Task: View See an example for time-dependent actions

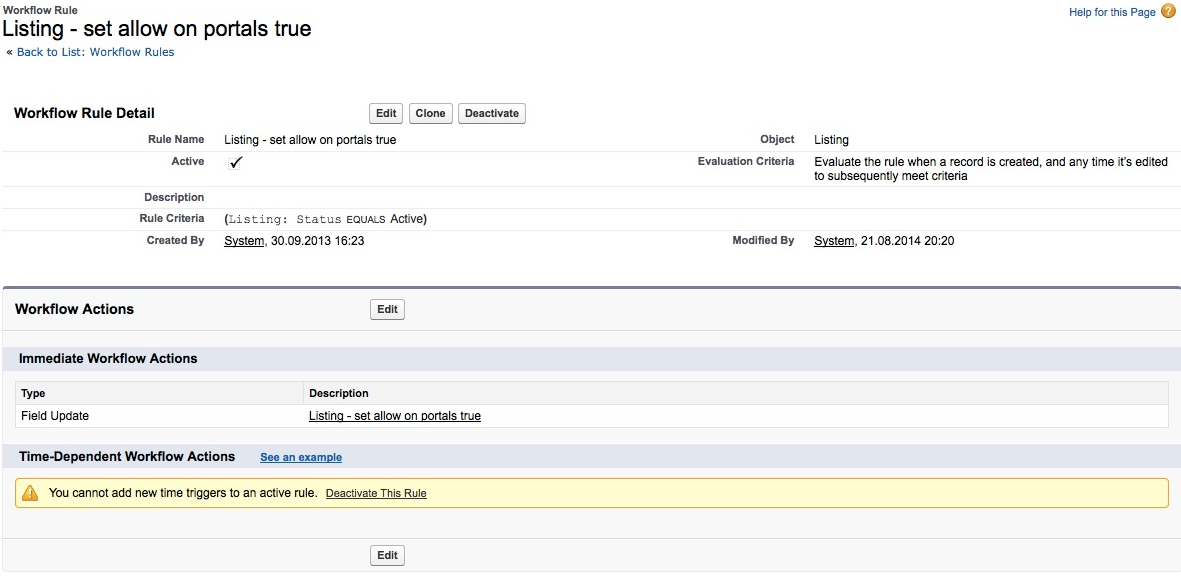Action: 300,457
